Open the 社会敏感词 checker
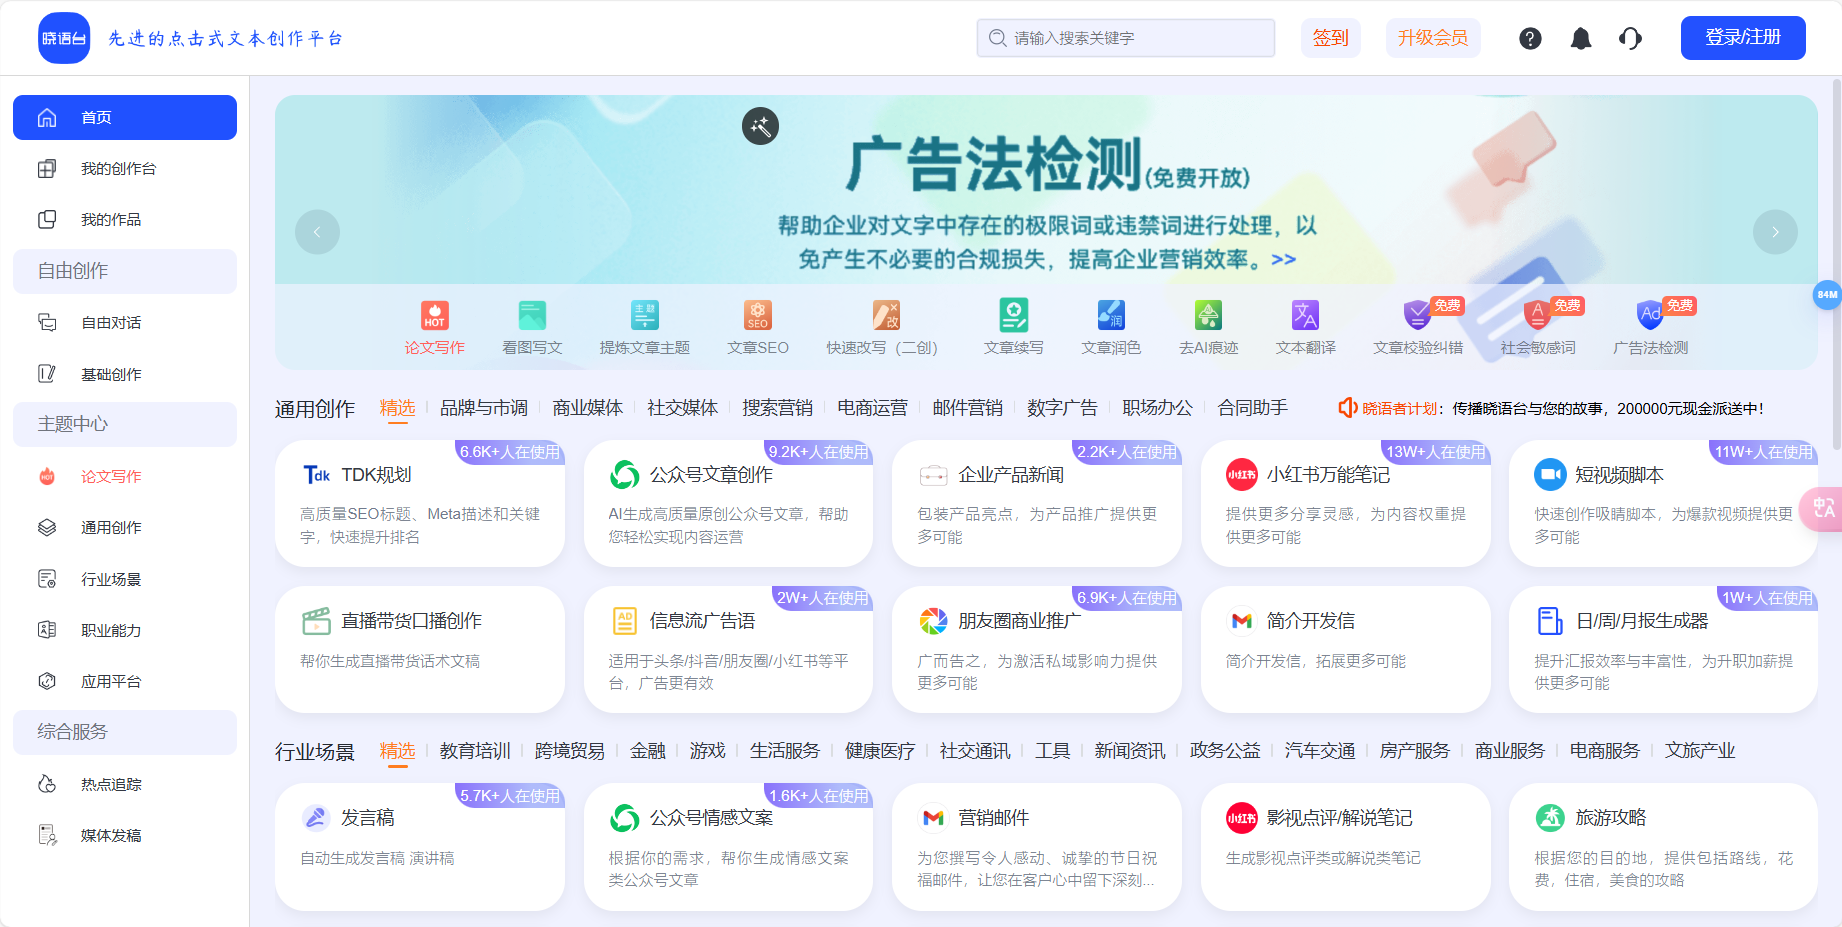 [1537, 316]
